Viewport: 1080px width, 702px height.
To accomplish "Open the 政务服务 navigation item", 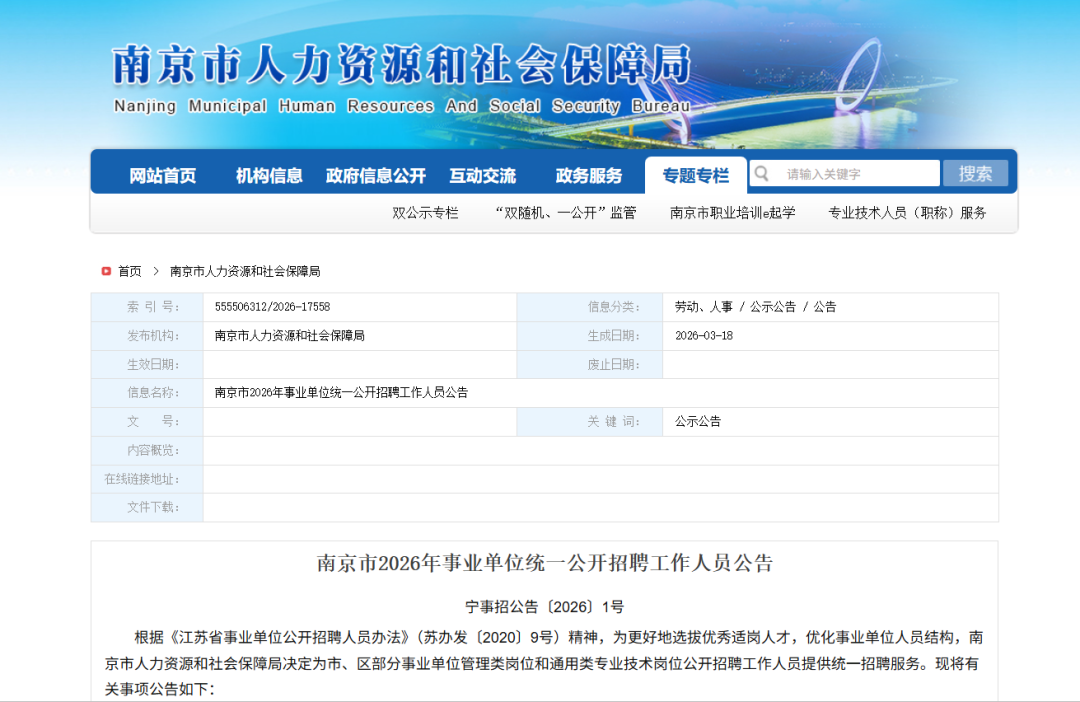I will point(589,176).
